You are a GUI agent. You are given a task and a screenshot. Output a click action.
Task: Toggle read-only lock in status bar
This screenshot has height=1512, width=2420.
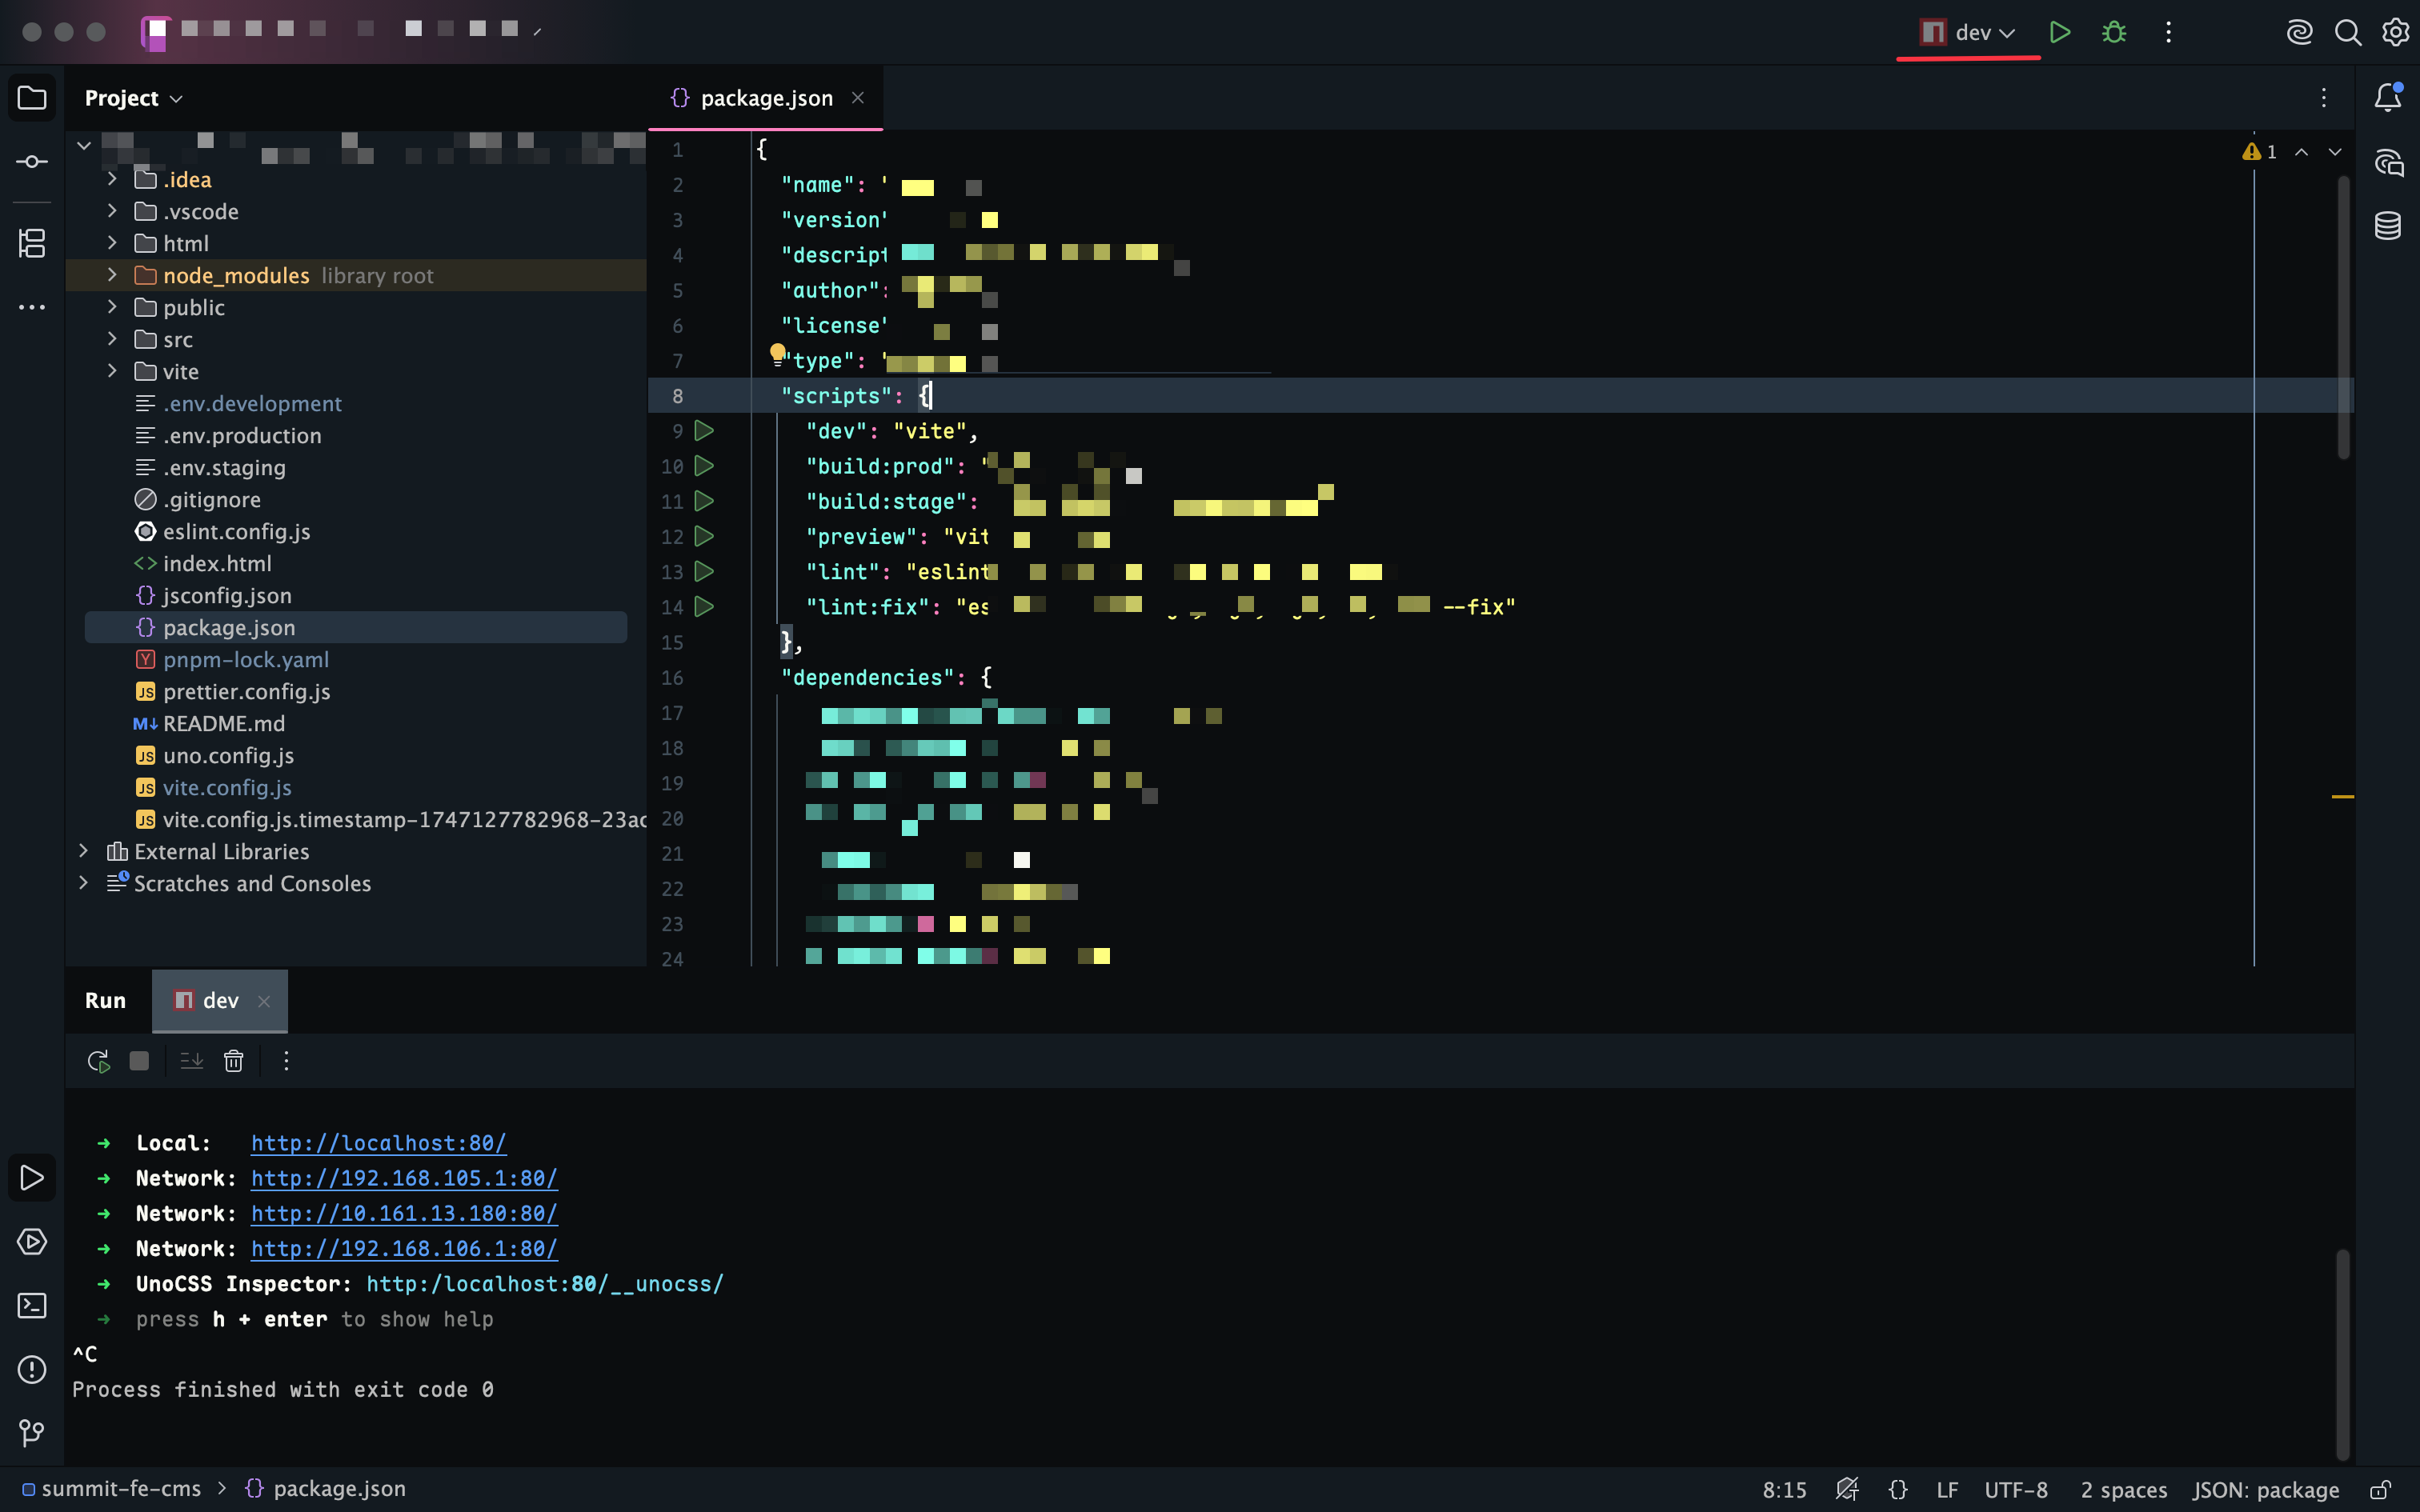(x=2381, y=1490)
